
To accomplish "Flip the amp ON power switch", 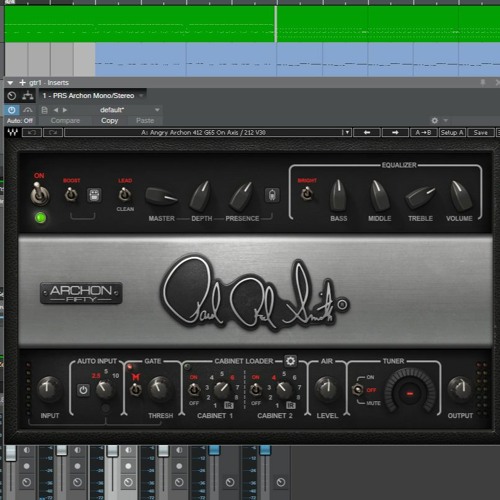I will (40, 194).
